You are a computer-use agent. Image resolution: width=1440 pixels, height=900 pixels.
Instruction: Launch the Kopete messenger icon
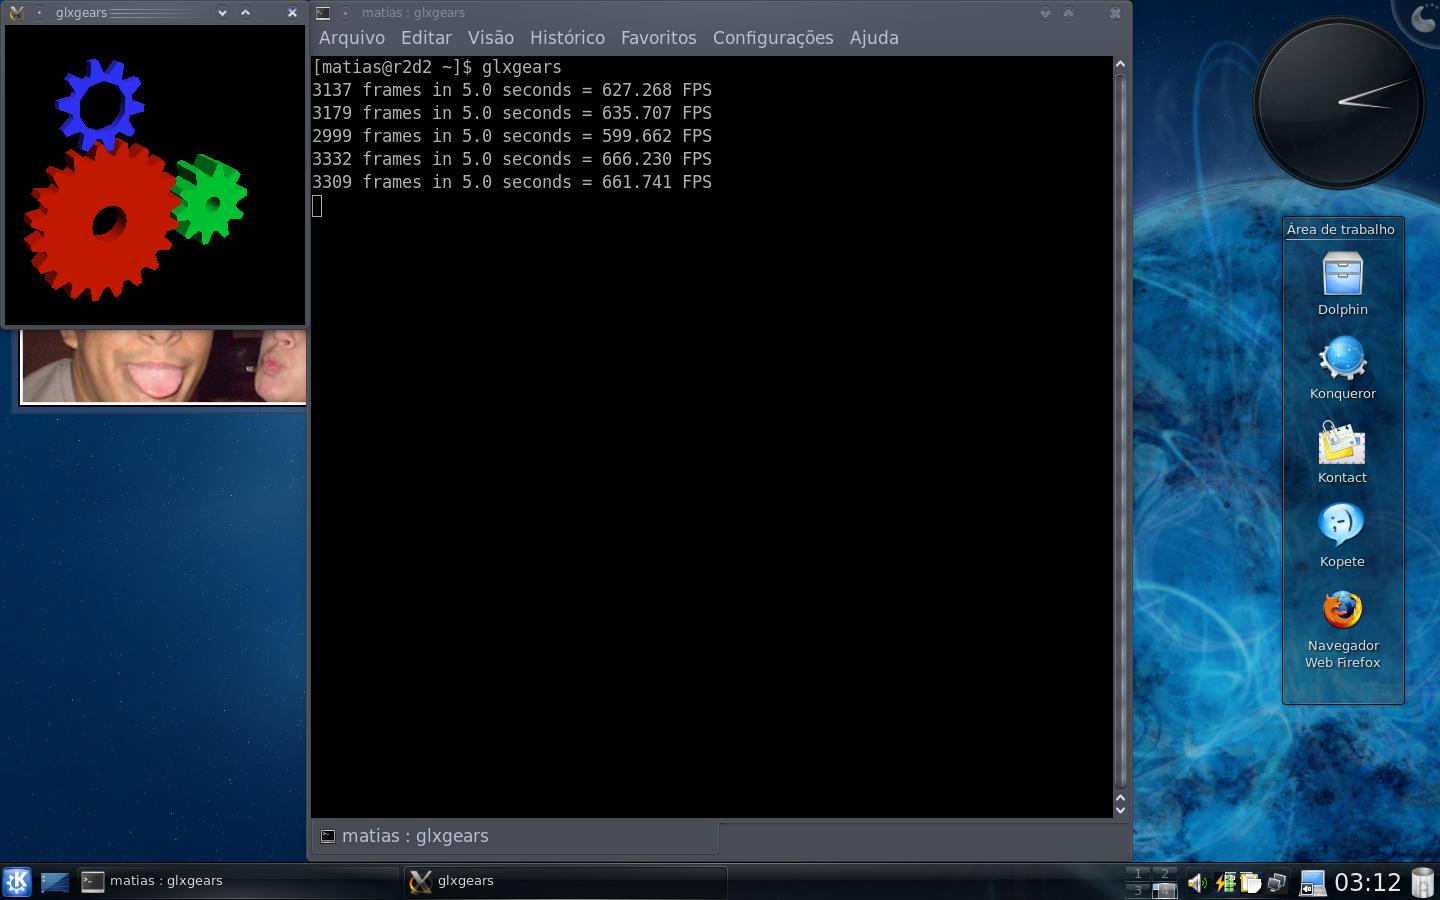[x=1342, y=526]
